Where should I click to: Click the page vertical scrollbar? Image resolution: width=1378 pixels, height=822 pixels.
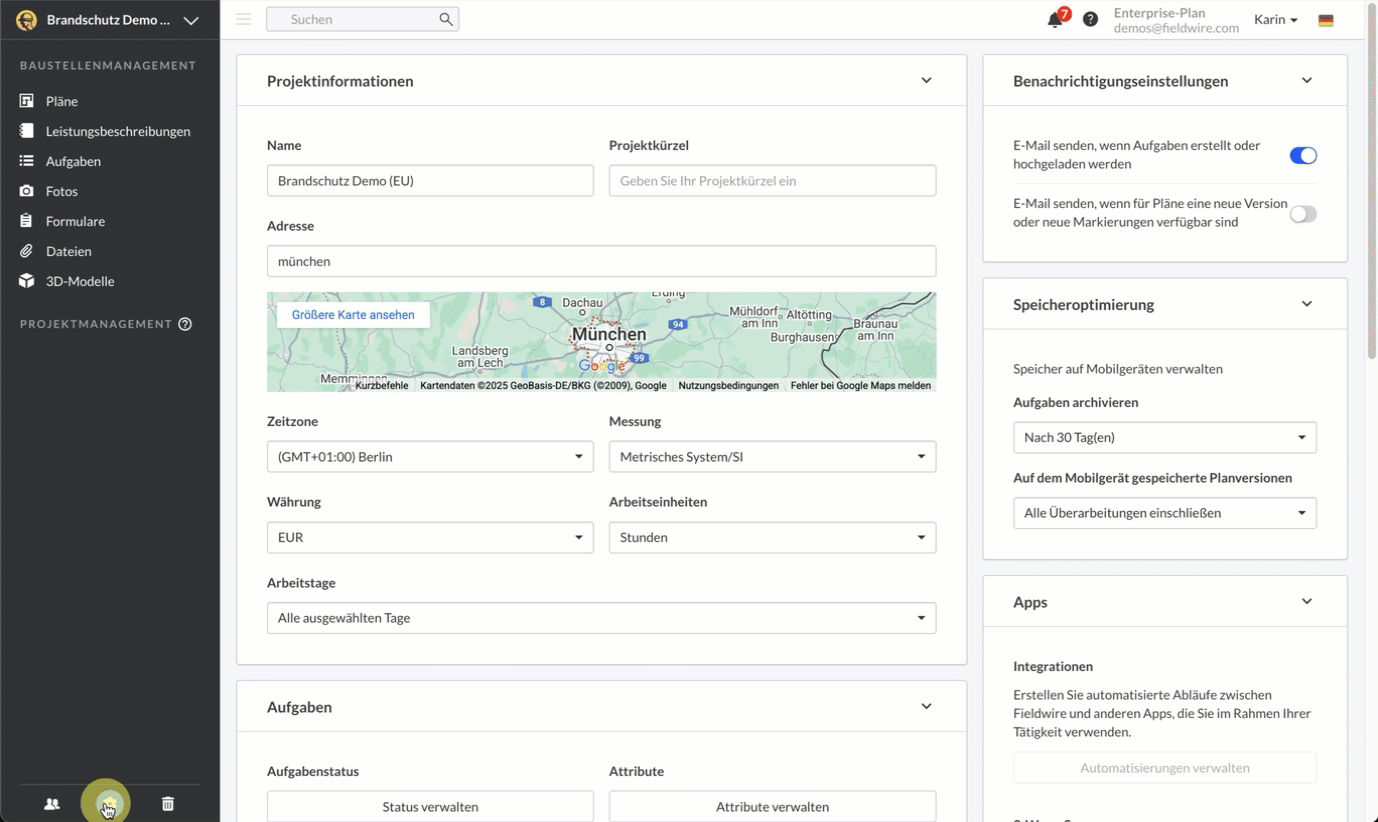(x=1371, y=182)
